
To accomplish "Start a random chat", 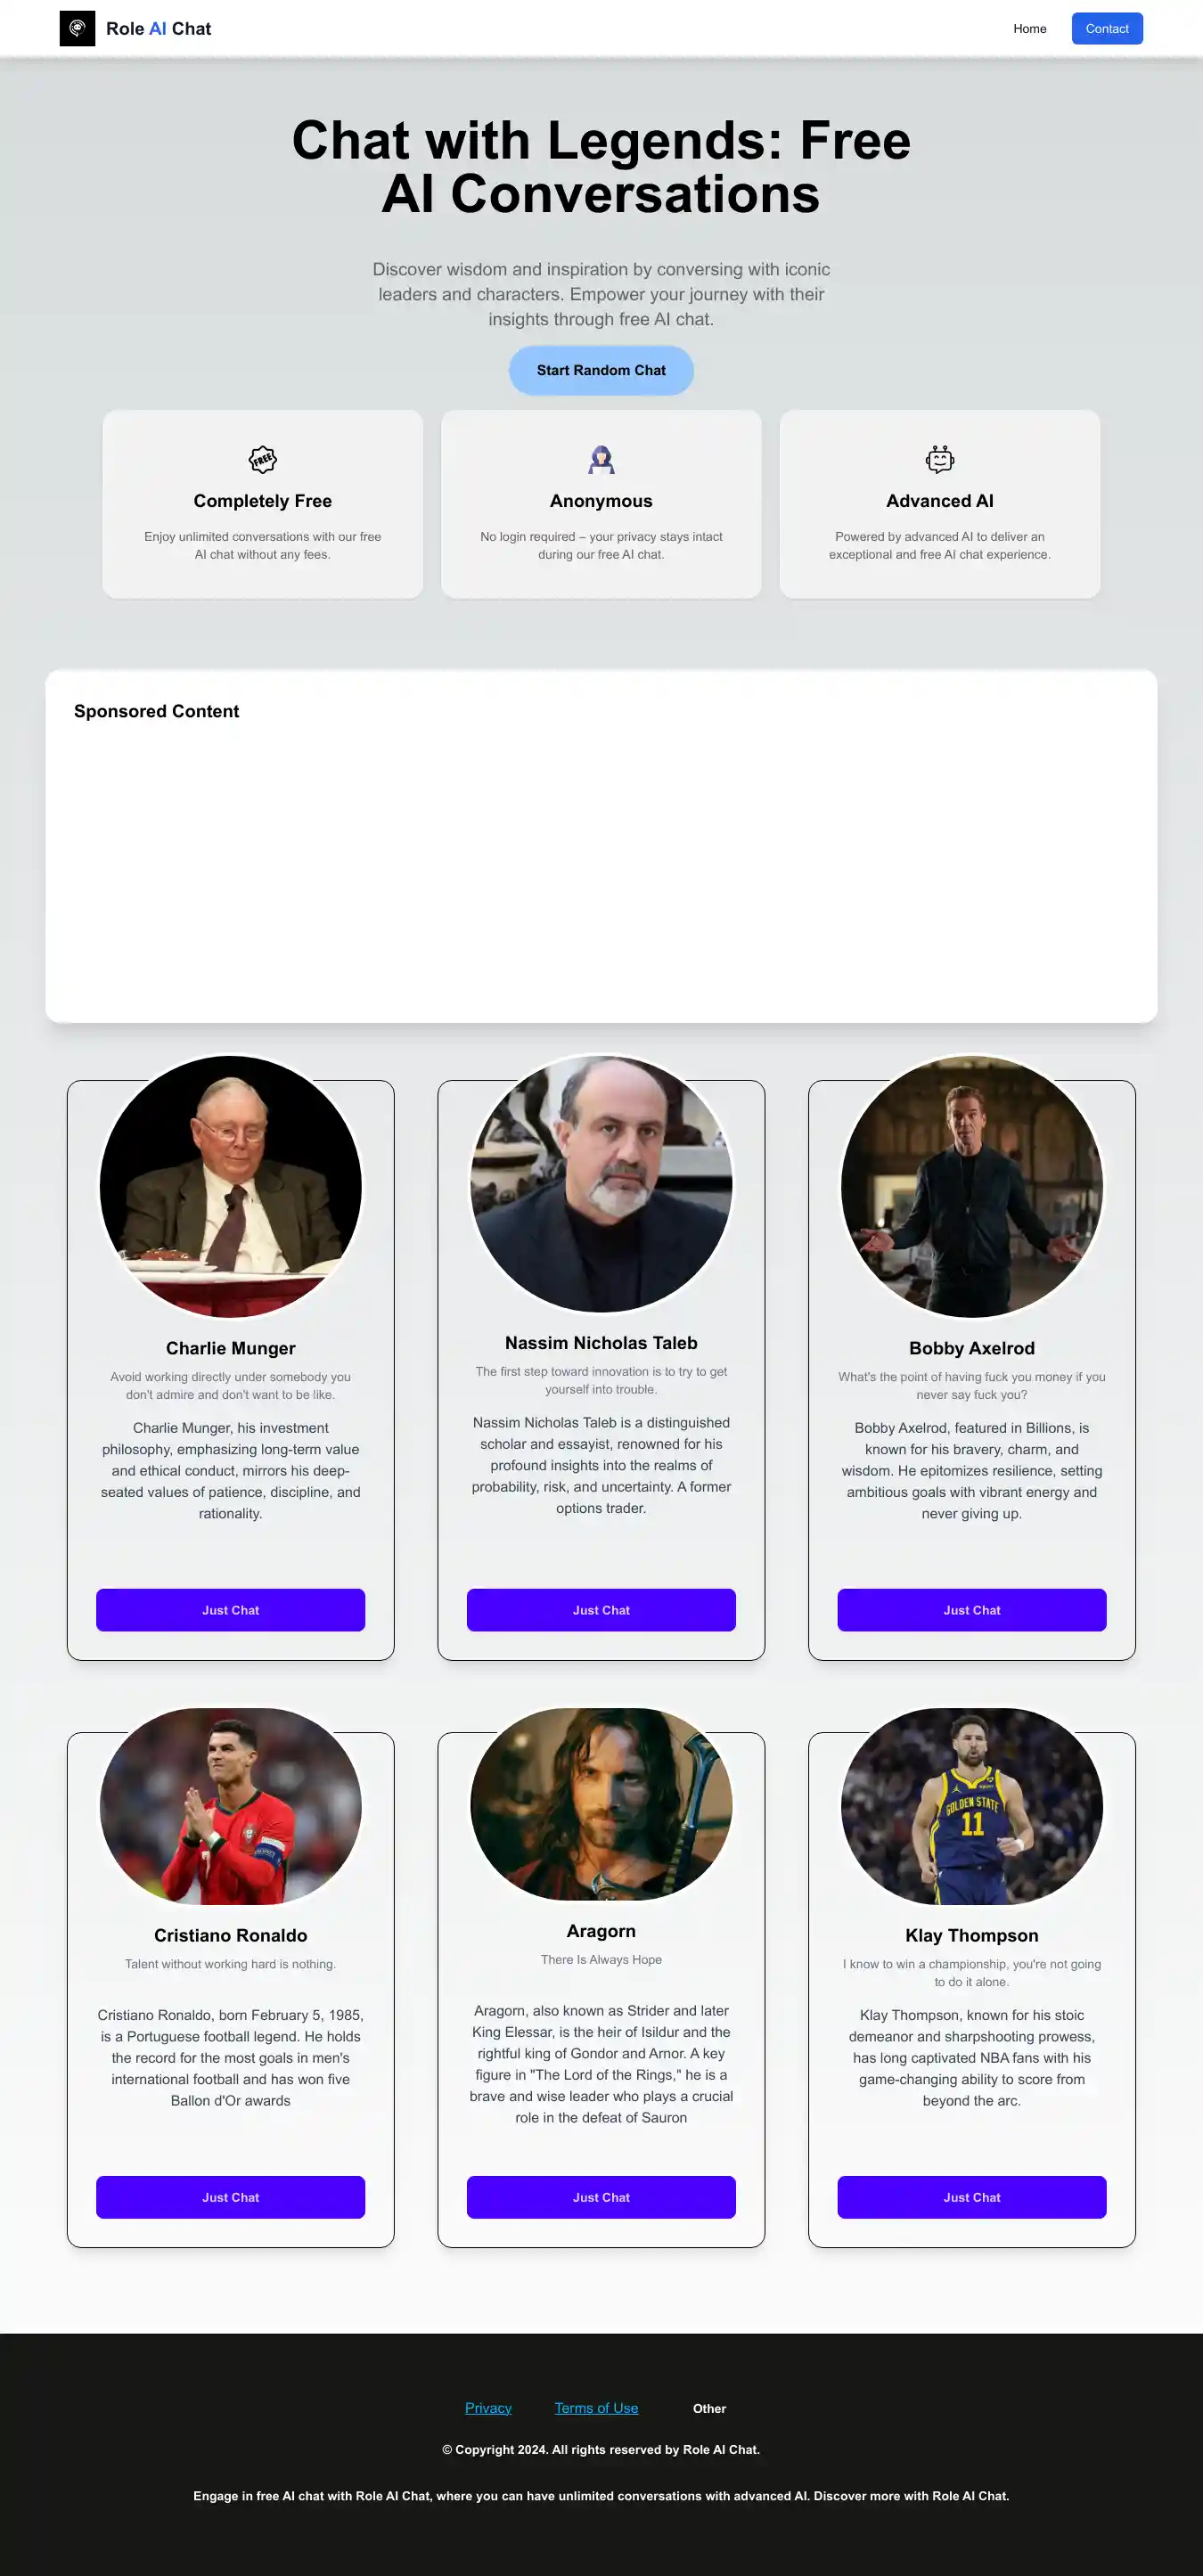I will tap(601, 370).
